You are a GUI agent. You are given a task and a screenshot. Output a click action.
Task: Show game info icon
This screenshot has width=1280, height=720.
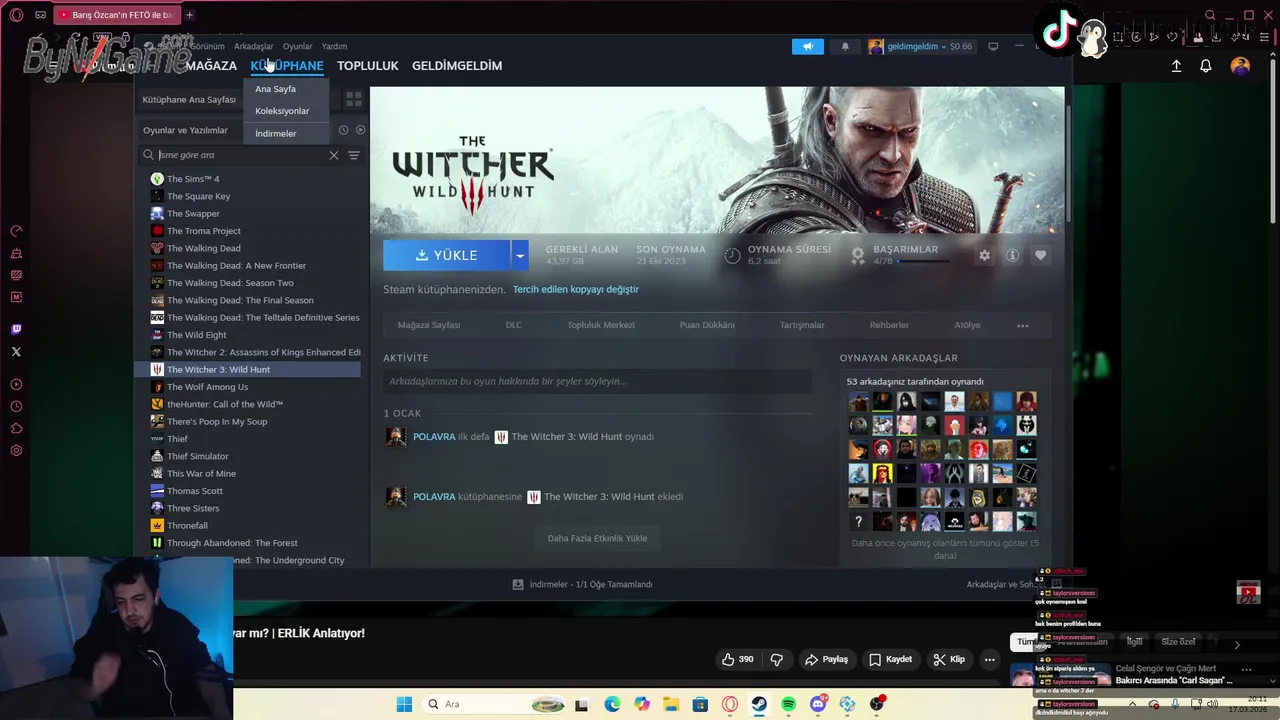pos(1012,255)
